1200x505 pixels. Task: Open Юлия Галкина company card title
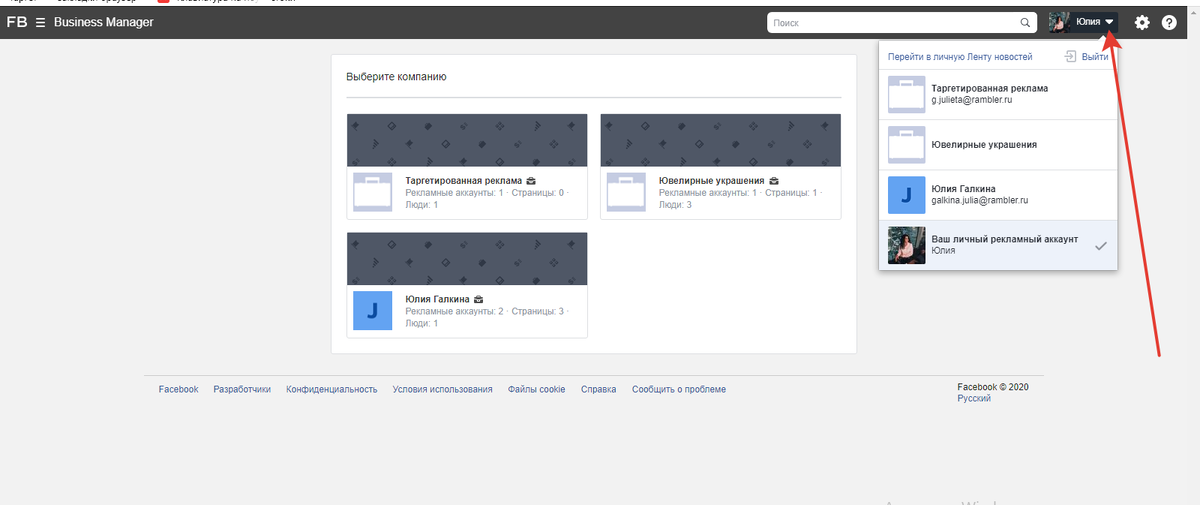point(438,299)
